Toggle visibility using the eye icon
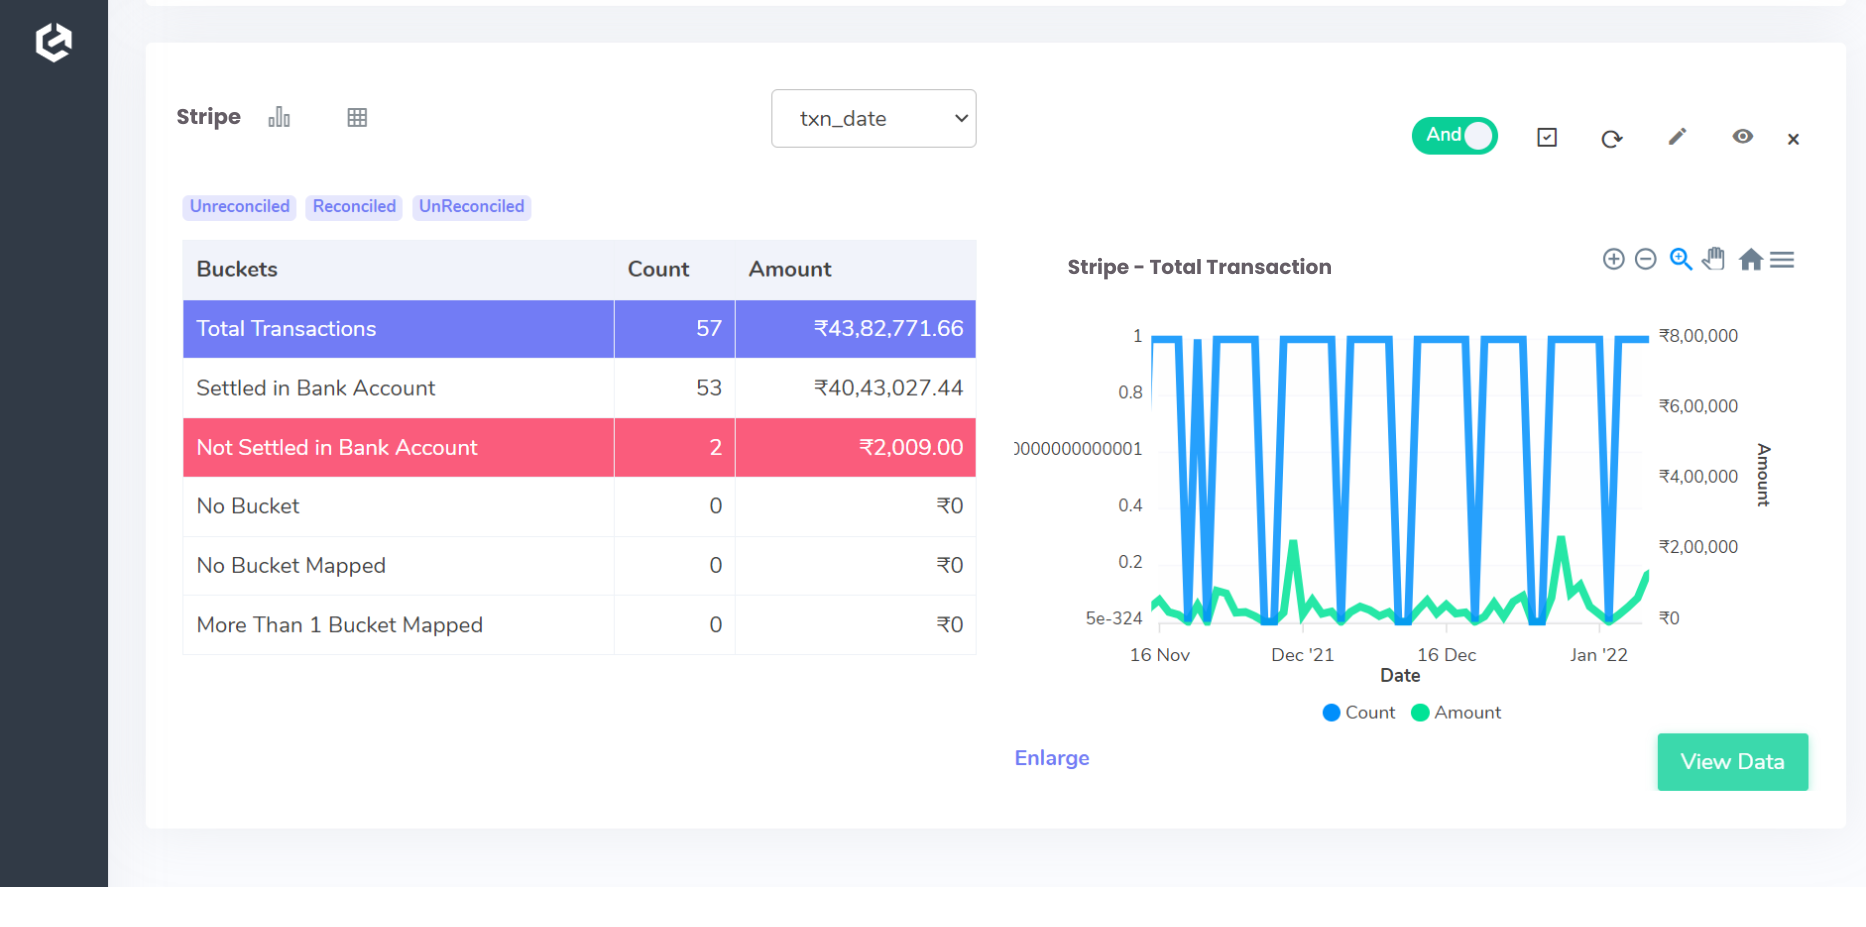1866x927 pixels. (x=1743, y=138)
